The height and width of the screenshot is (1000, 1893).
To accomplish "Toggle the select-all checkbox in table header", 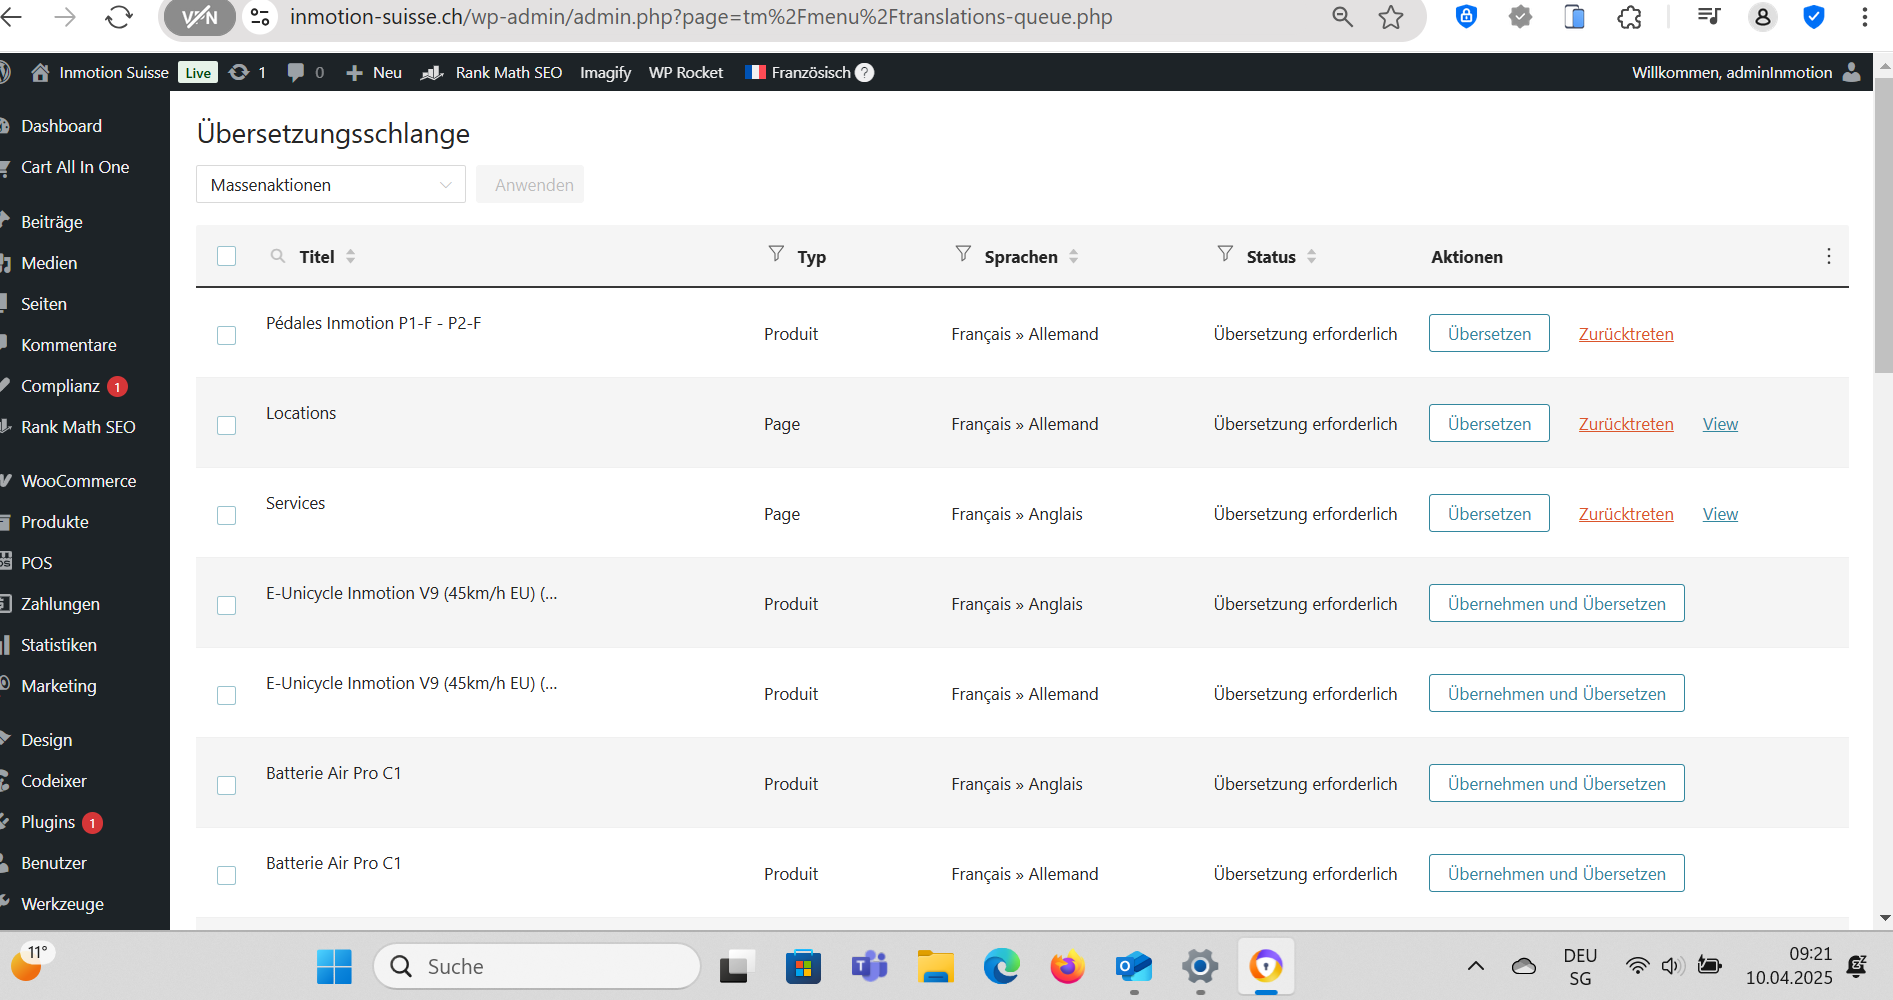I will [227, 256].
